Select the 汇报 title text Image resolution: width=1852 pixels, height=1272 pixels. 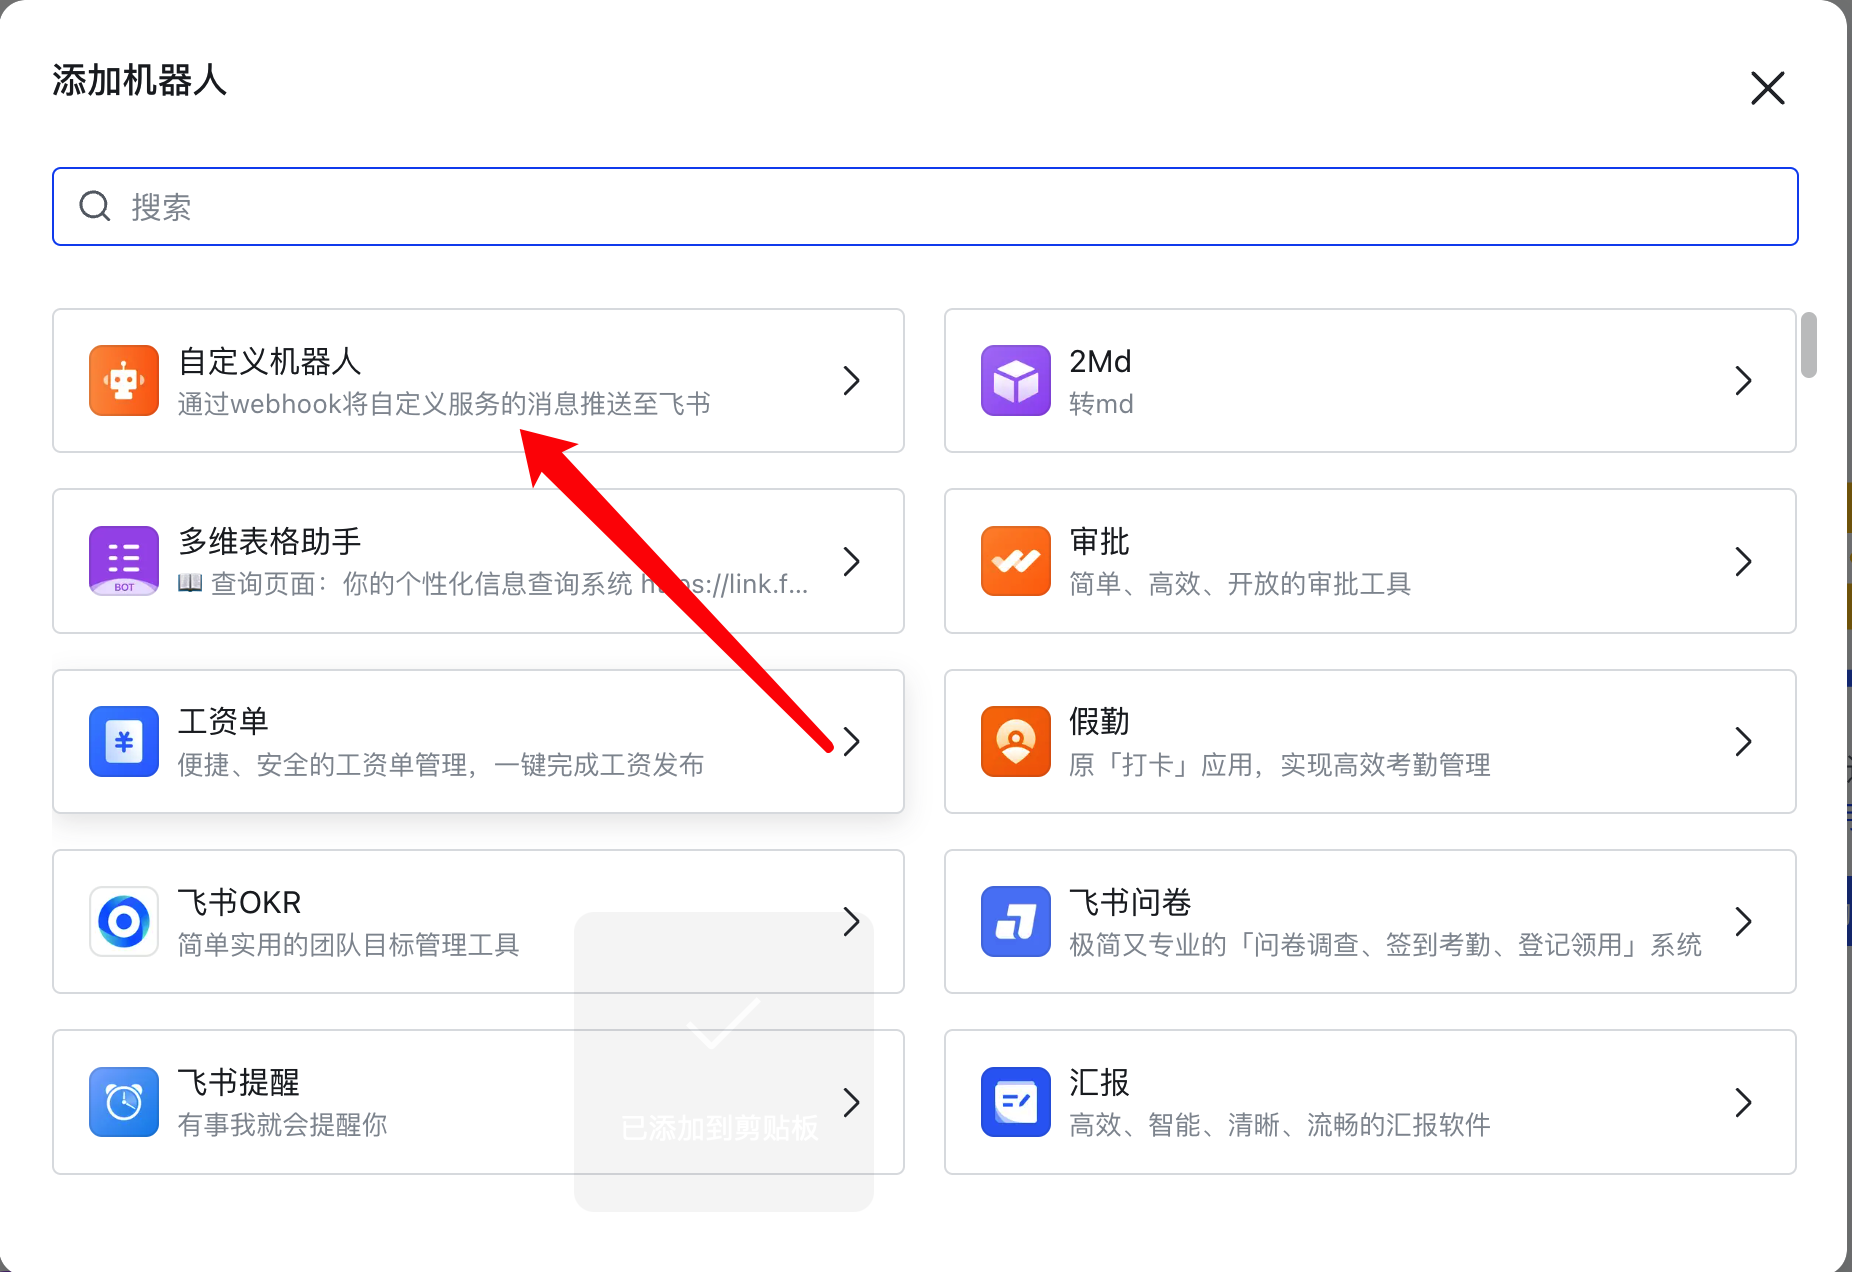(1099, 1082)
